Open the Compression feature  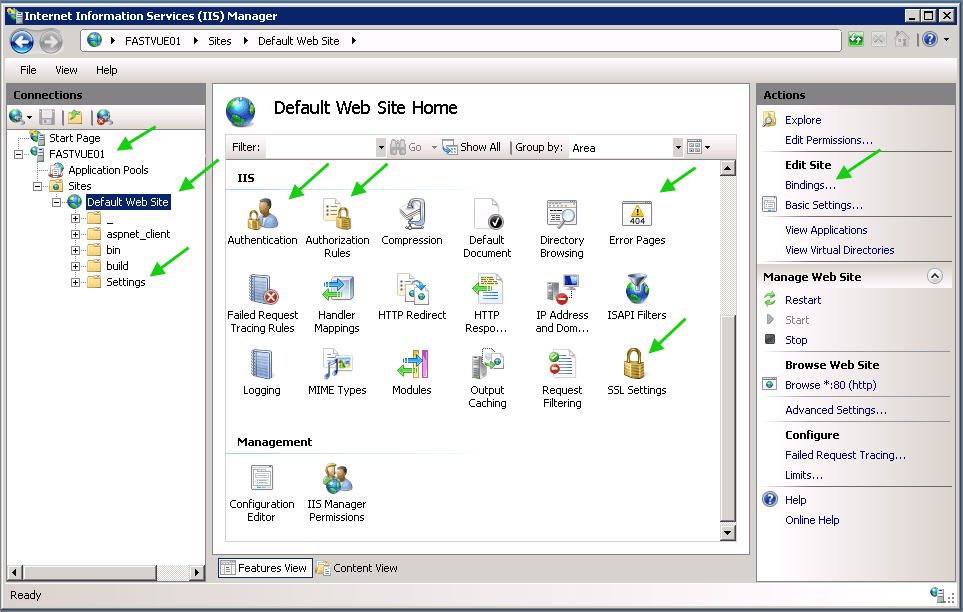(x=411, y=222)
